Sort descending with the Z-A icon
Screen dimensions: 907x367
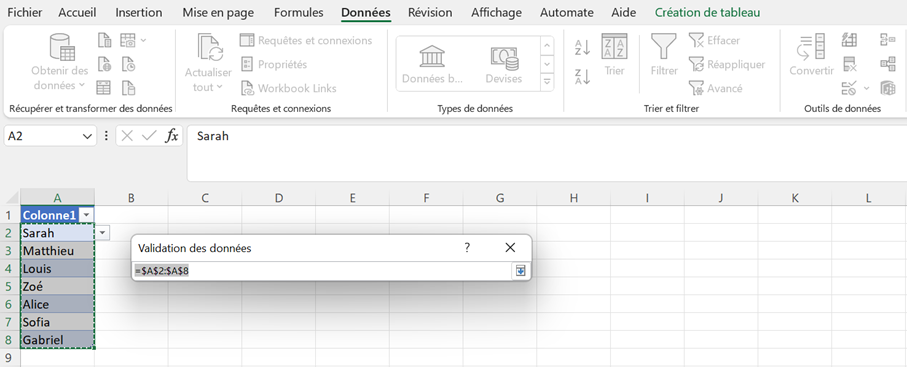tap(582, 76)
